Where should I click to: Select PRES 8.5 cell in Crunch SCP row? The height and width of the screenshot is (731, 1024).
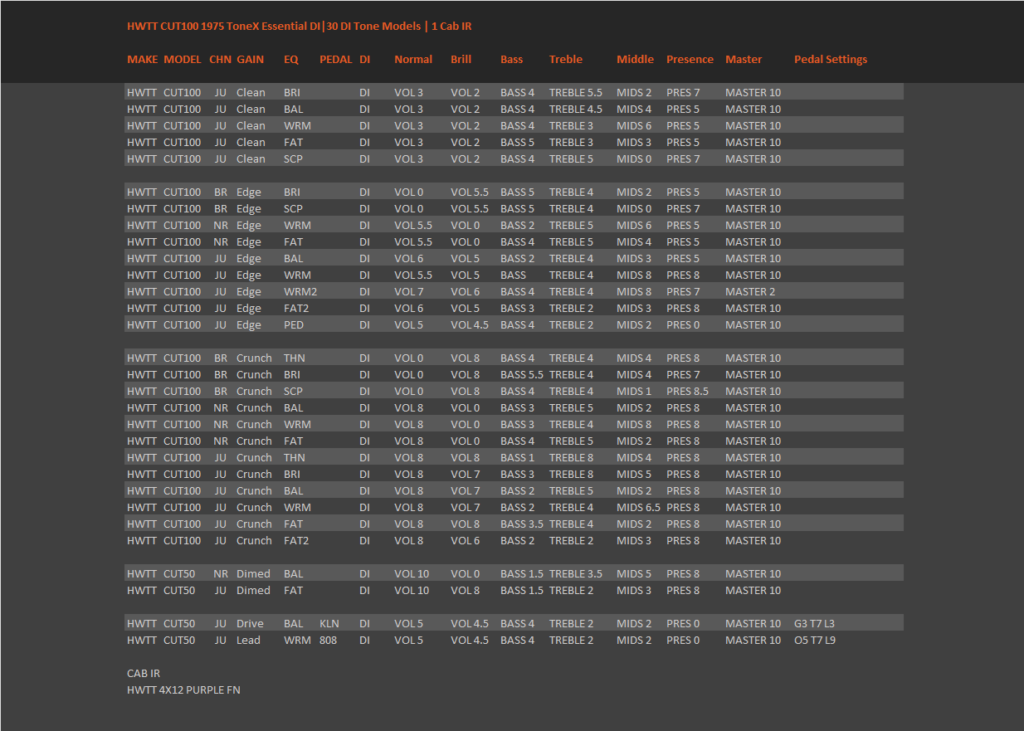(687, 391)
